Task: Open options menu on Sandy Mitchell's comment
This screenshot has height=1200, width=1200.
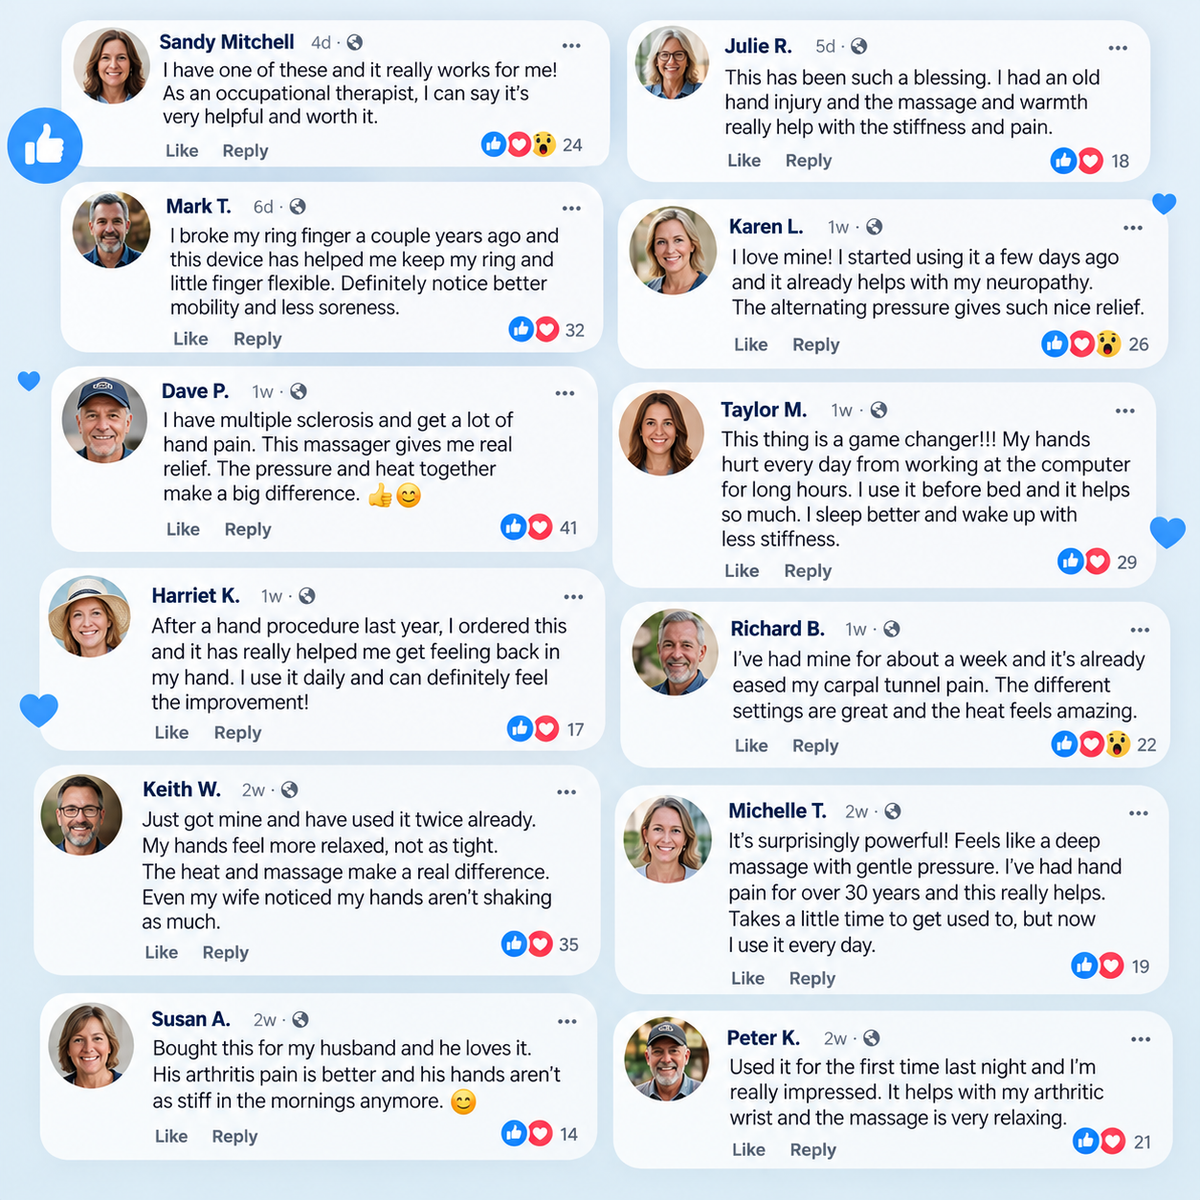Action: 571,45
